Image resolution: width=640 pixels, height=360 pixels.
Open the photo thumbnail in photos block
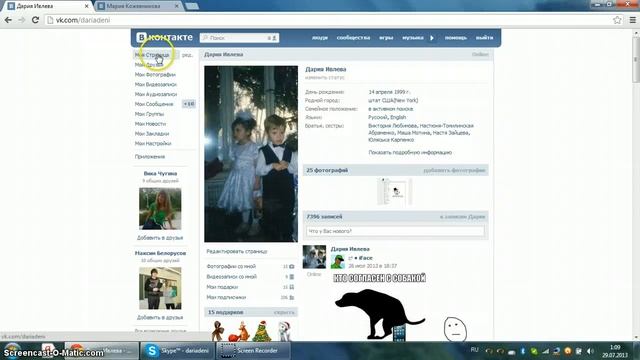point(395,191)
